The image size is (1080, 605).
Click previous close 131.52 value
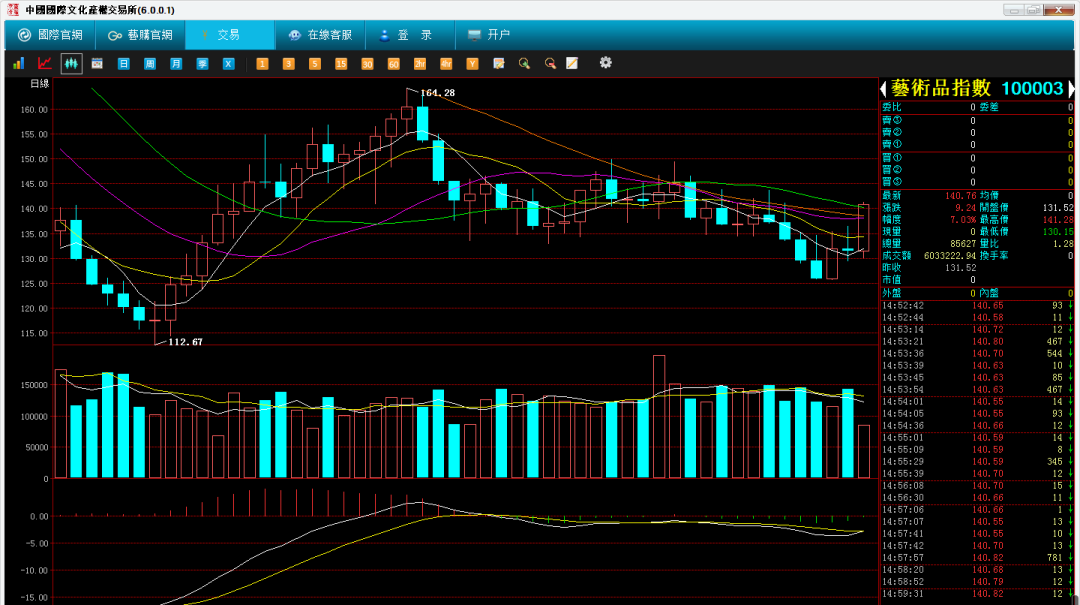[x=960, y=268]
